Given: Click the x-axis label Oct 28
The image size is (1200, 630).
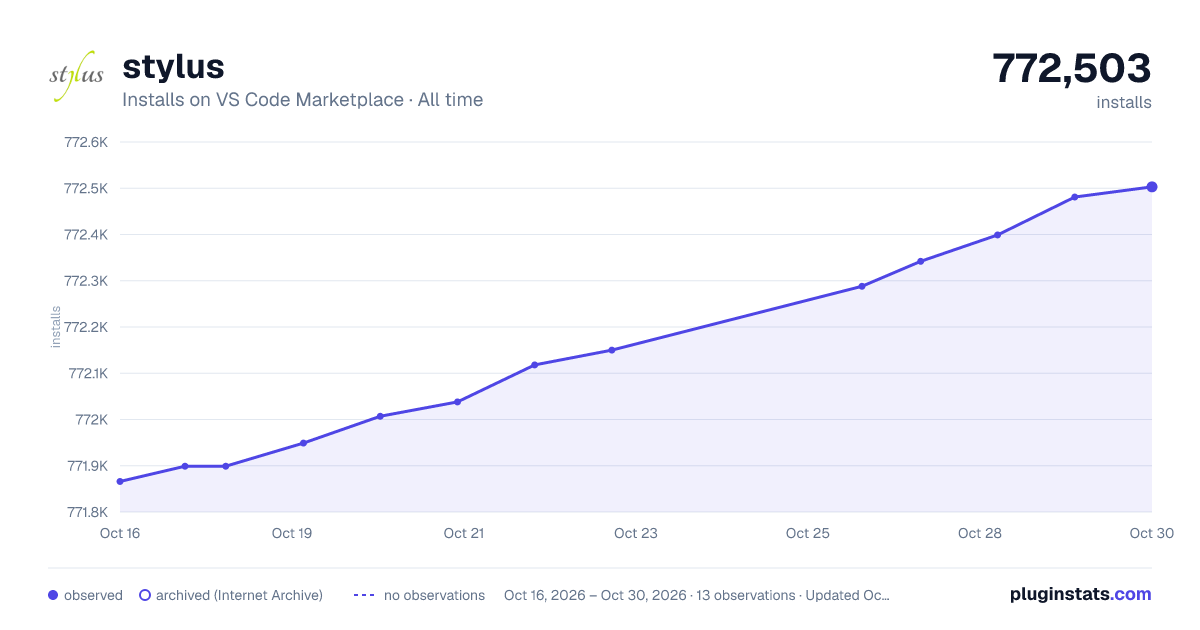Looking at the screenshot, I should click(x=980, y=533).
